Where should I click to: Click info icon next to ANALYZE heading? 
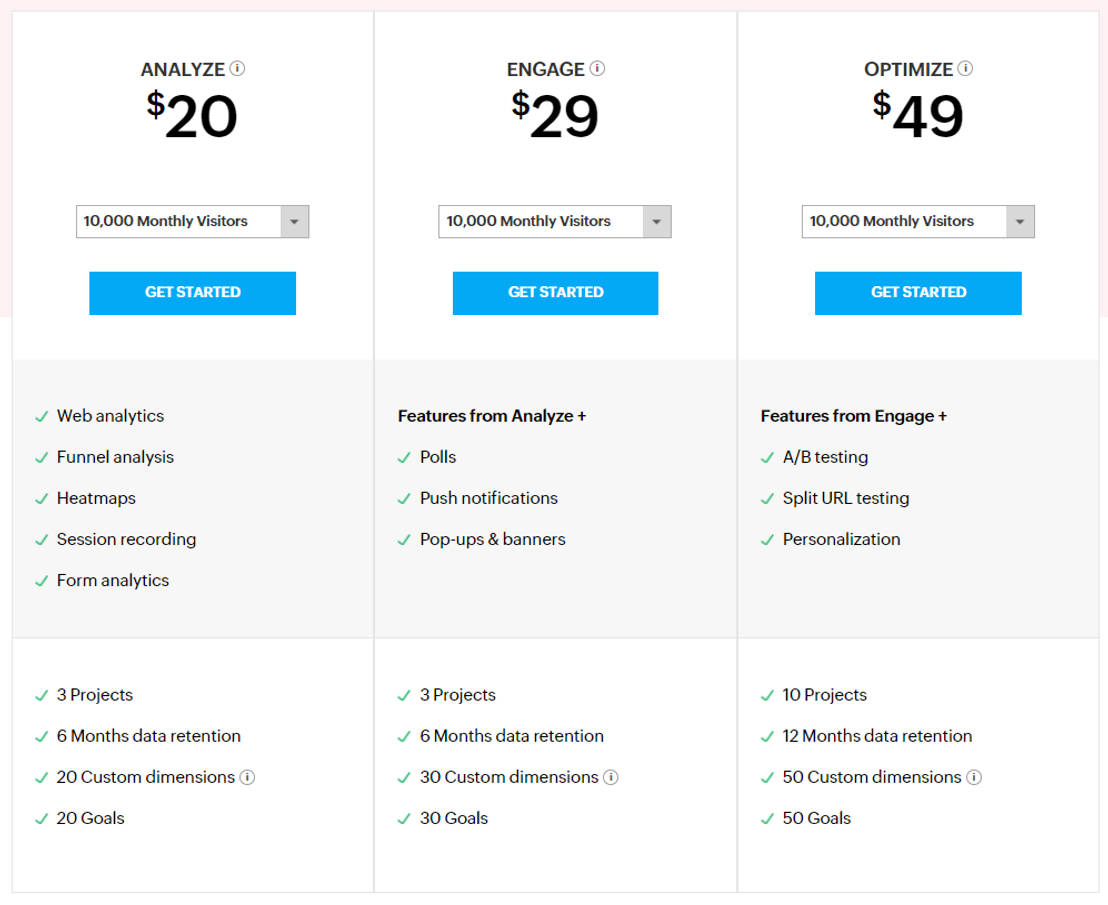coord(237,69)
